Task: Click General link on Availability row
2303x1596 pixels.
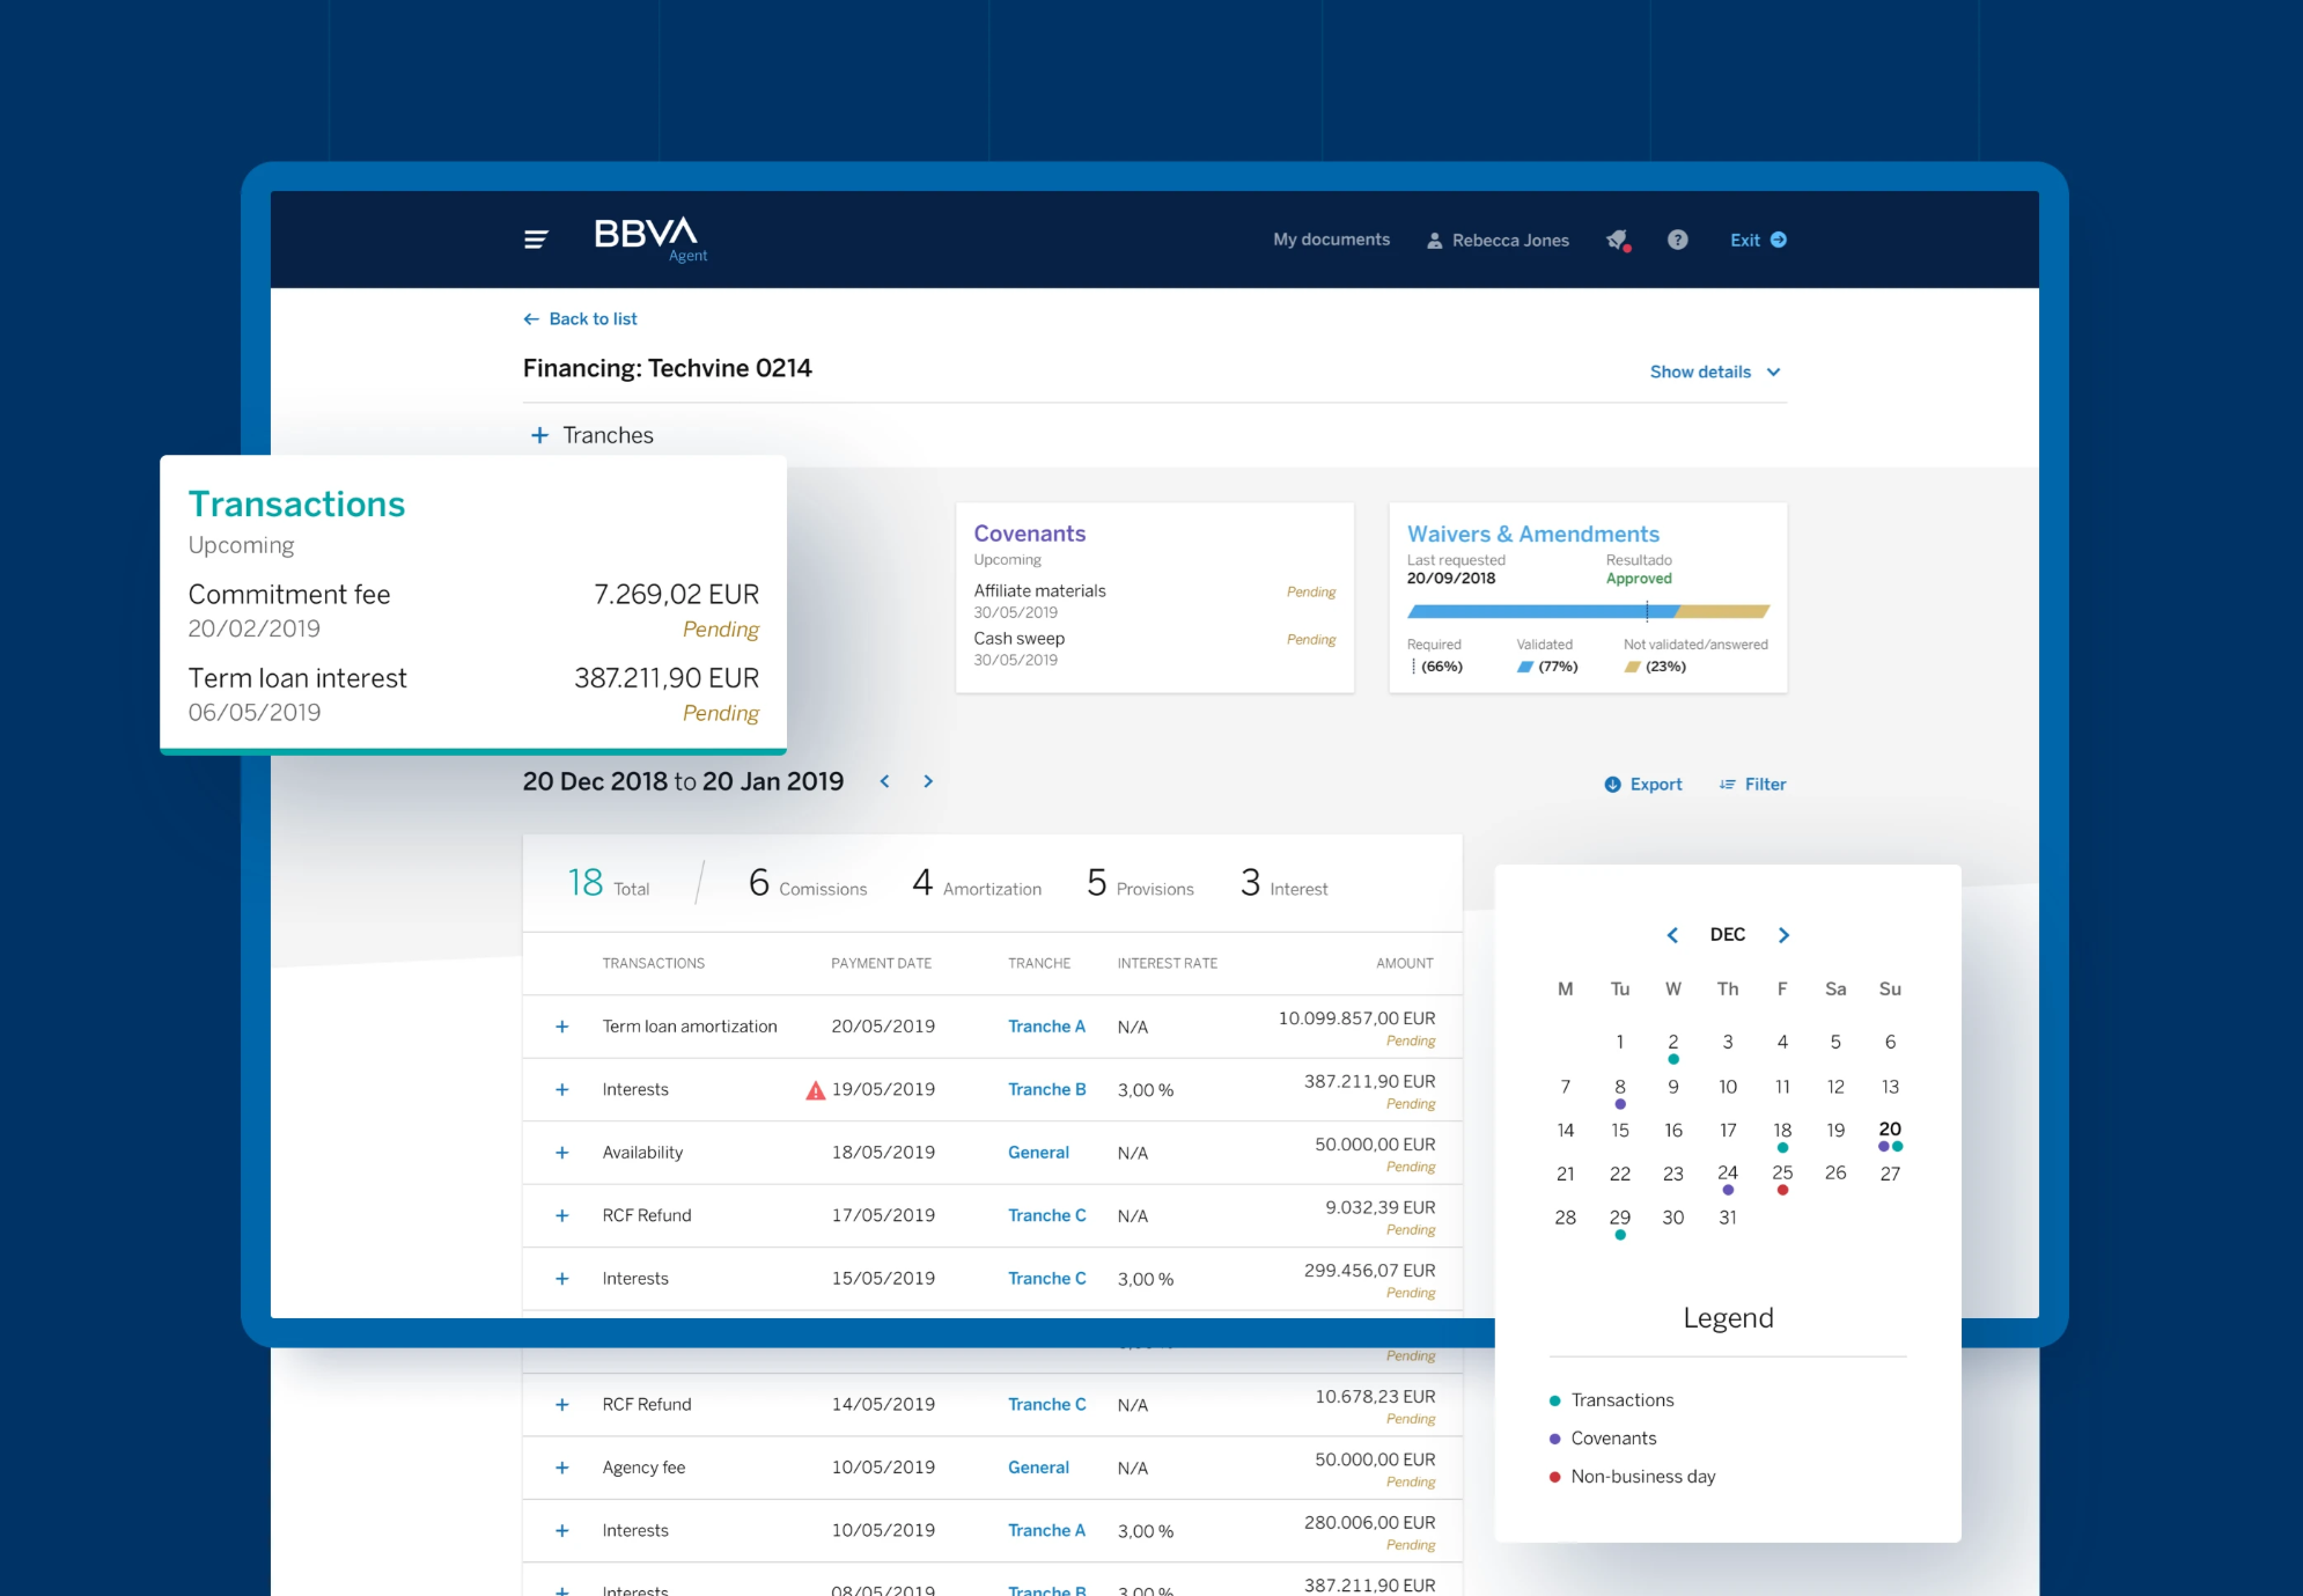Action: pos(1038,1153)
